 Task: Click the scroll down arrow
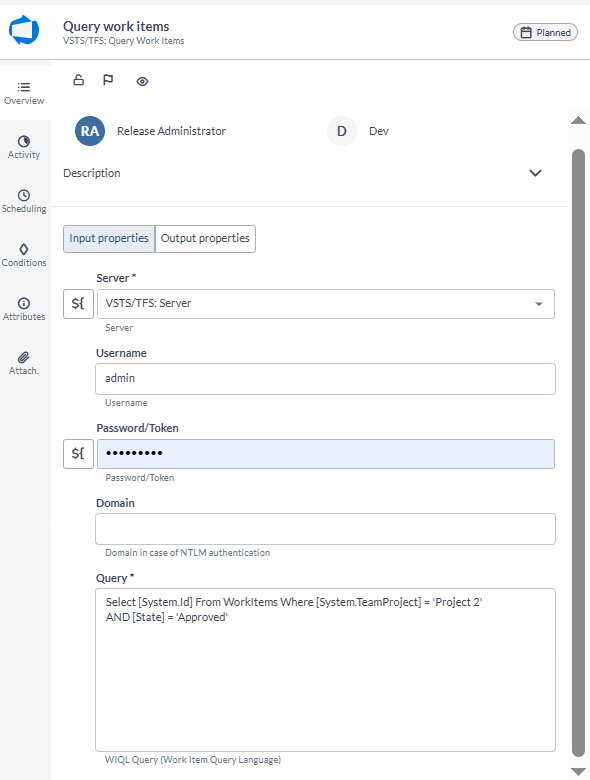coord(578,772)
